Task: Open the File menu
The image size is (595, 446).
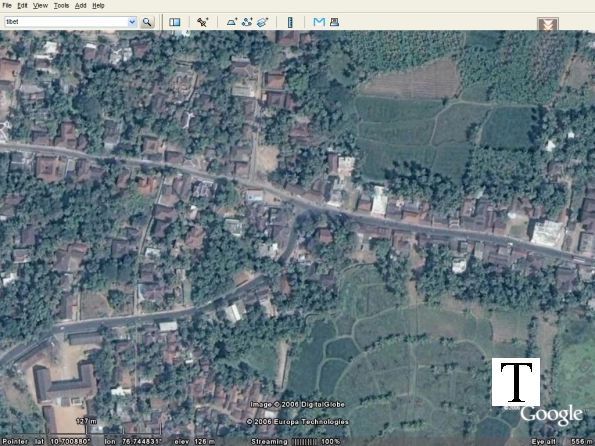Action: click(x=7, y=6)
